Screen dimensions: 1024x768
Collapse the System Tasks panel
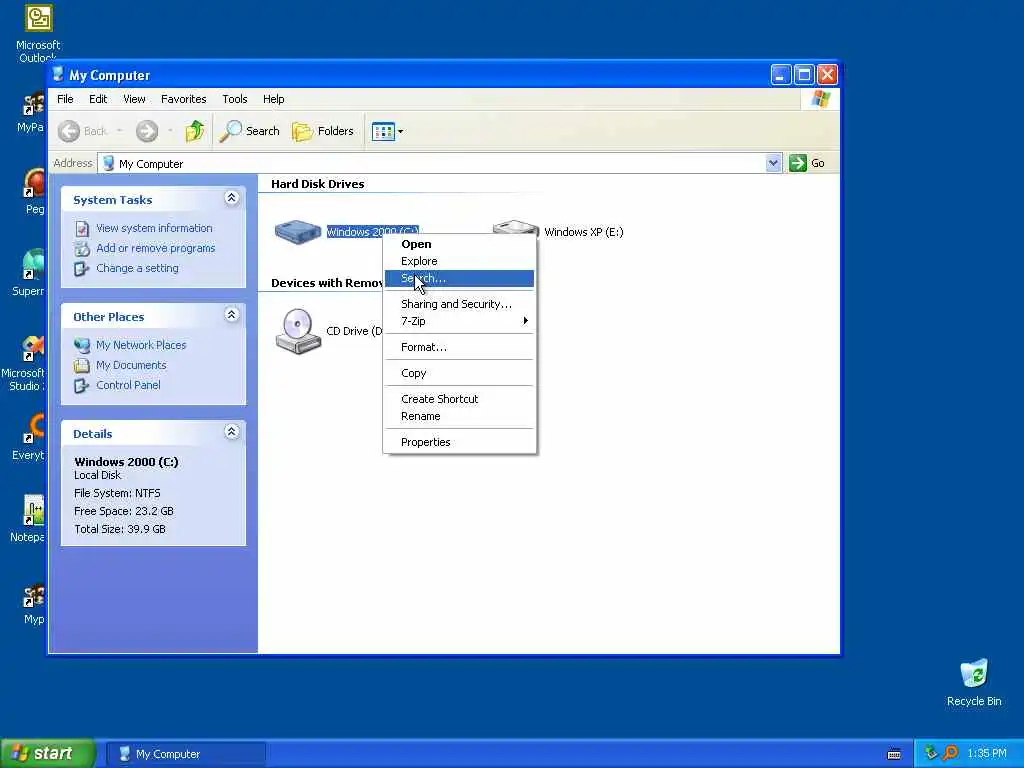point(231,198)
